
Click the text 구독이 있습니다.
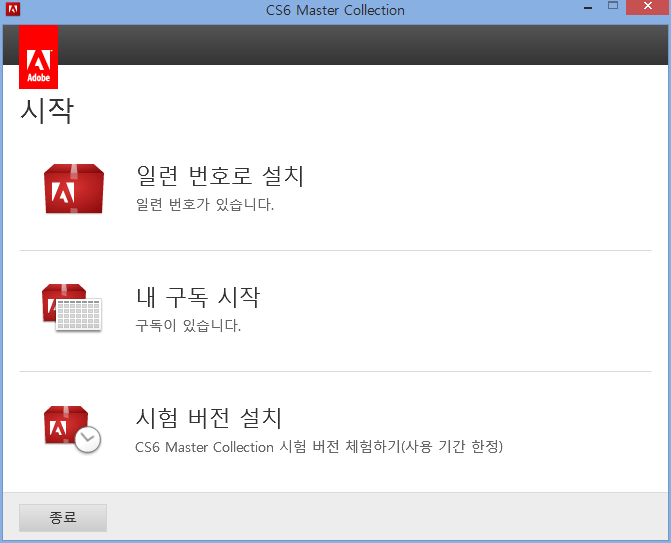point(188,326)
